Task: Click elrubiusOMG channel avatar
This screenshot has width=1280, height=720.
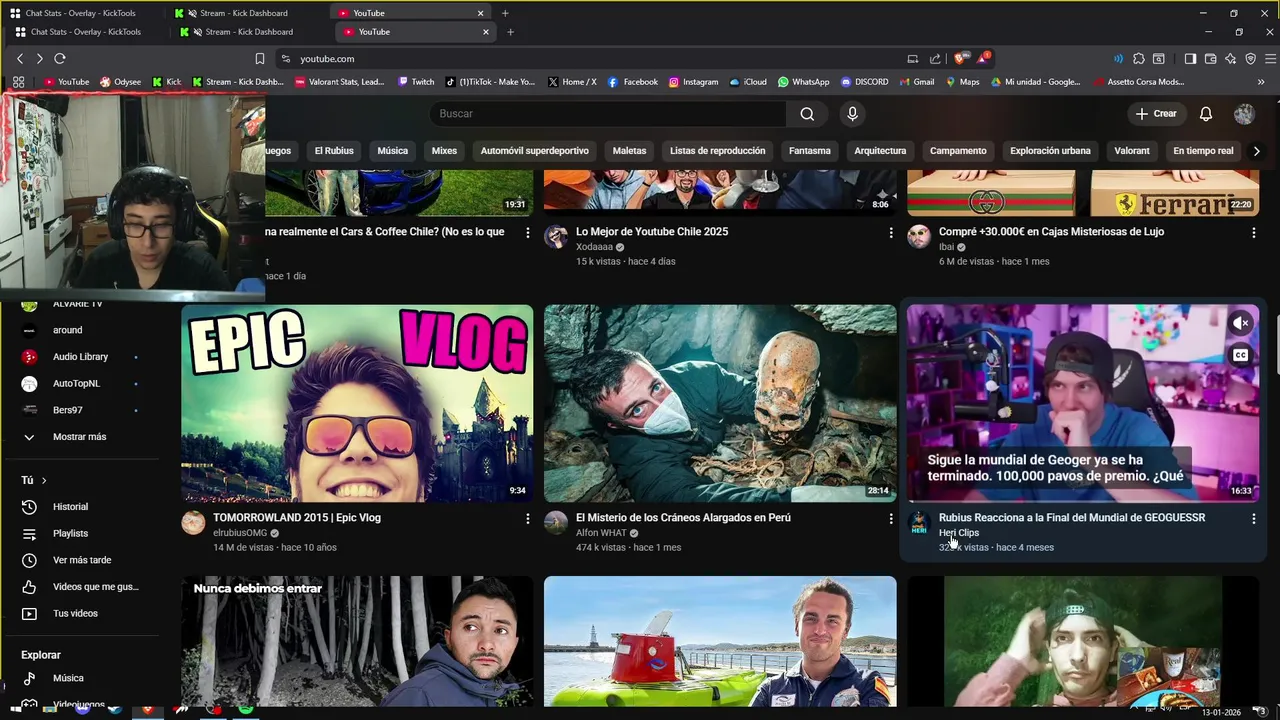Action: [193, 523]
